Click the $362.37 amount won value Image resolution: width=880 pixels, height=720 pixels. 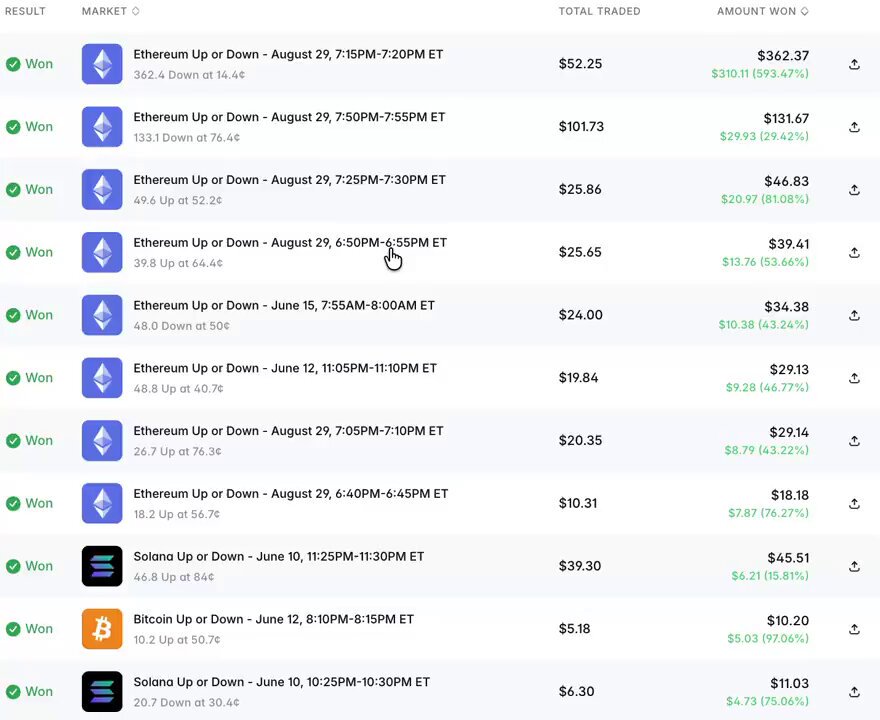[783, 56]
